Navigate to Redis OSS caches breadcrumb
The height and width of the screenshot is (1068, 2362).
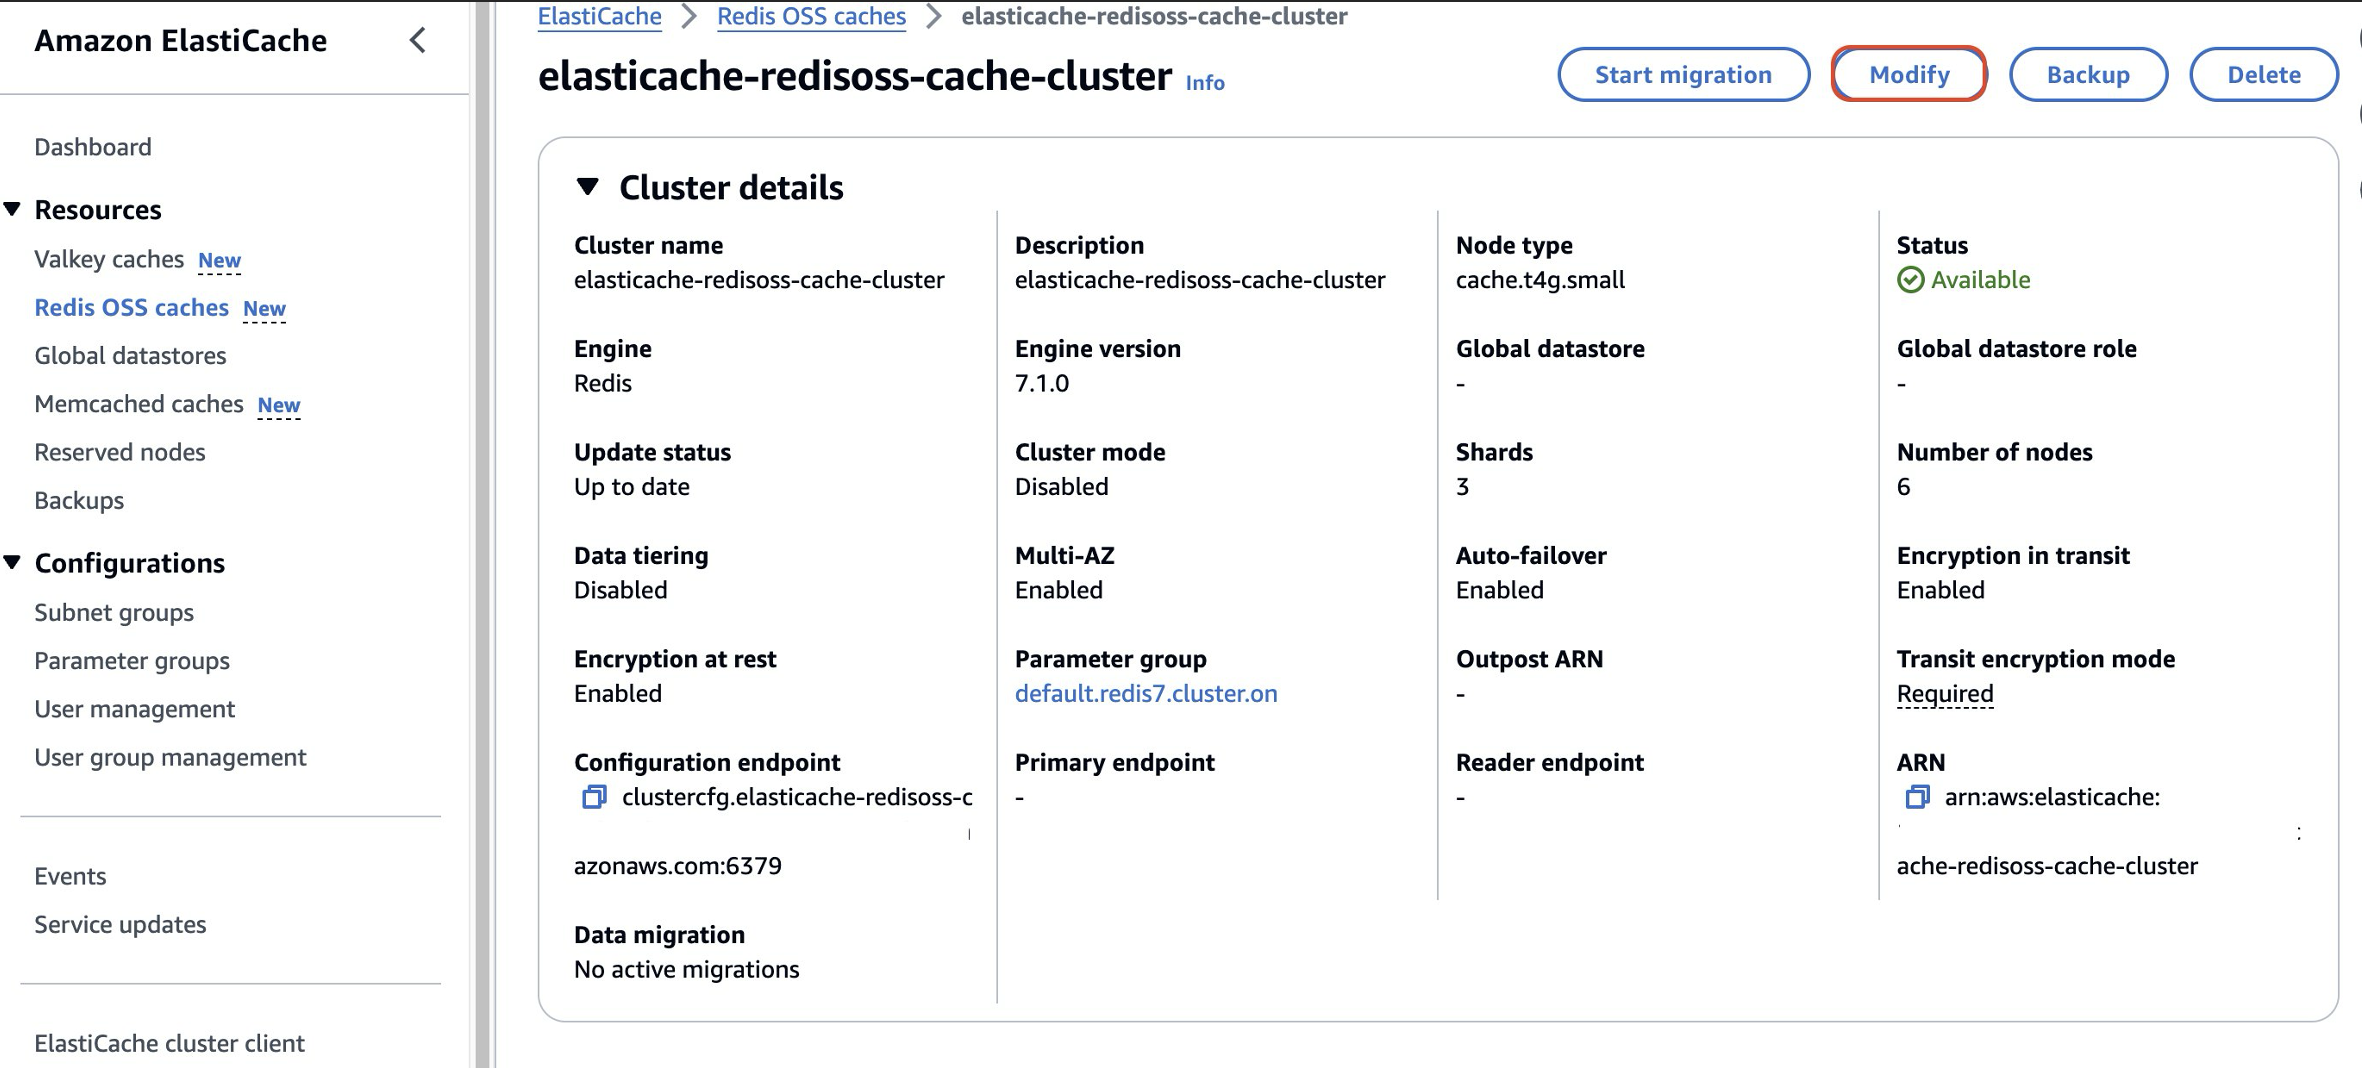(x=811, y=17)
